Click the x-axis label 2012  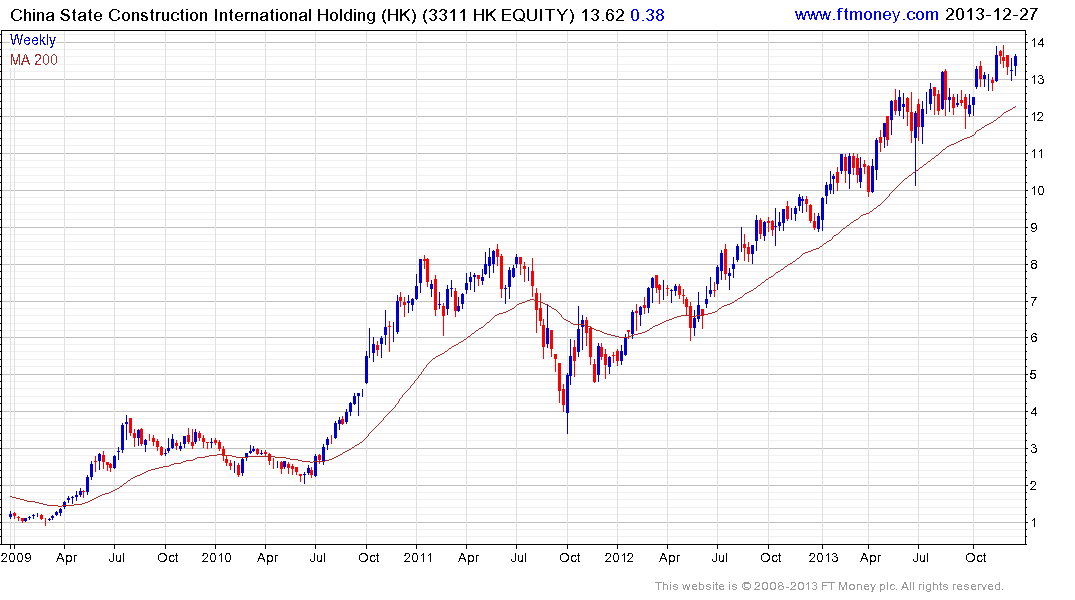click(619, 557)
